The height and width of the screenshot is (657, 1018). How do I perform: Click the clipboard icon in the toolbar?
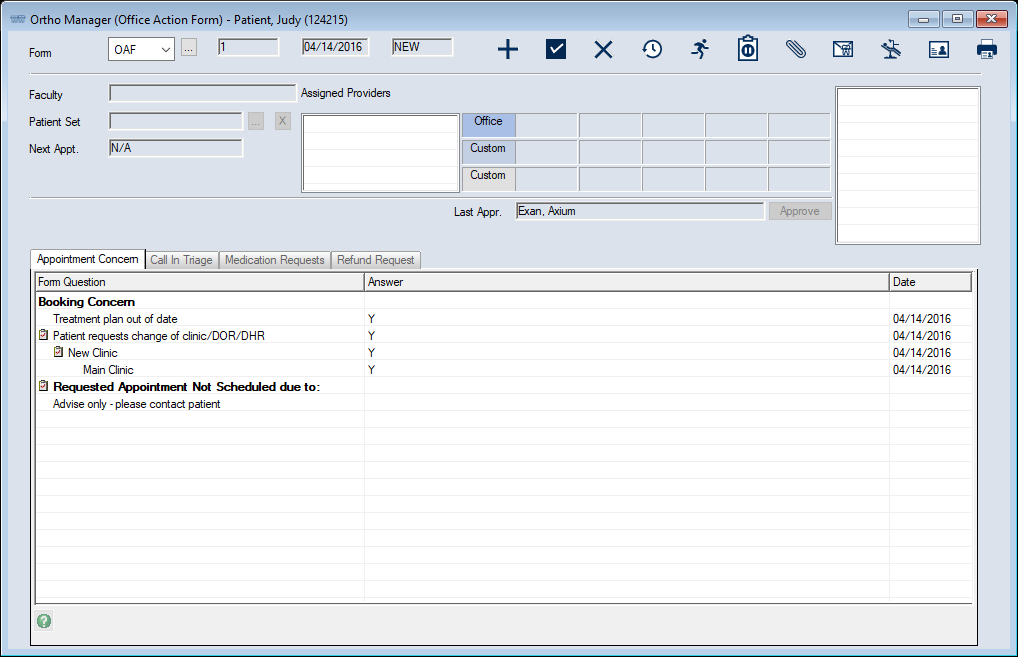[x=747, y=49]
